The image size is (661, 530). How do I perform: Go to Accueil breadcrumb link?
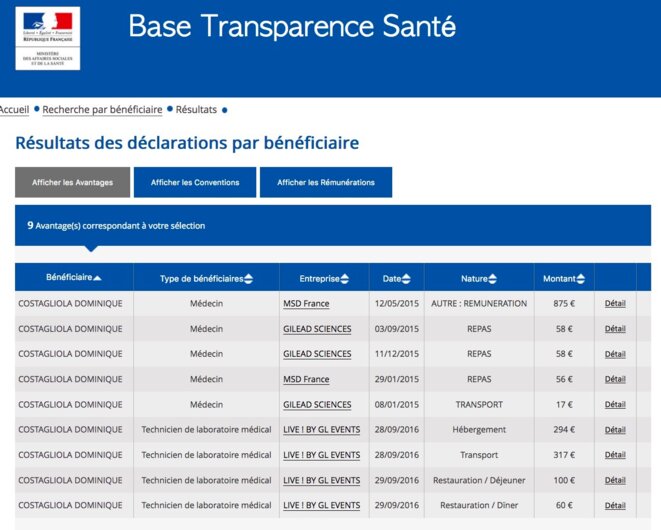point(14,110)
